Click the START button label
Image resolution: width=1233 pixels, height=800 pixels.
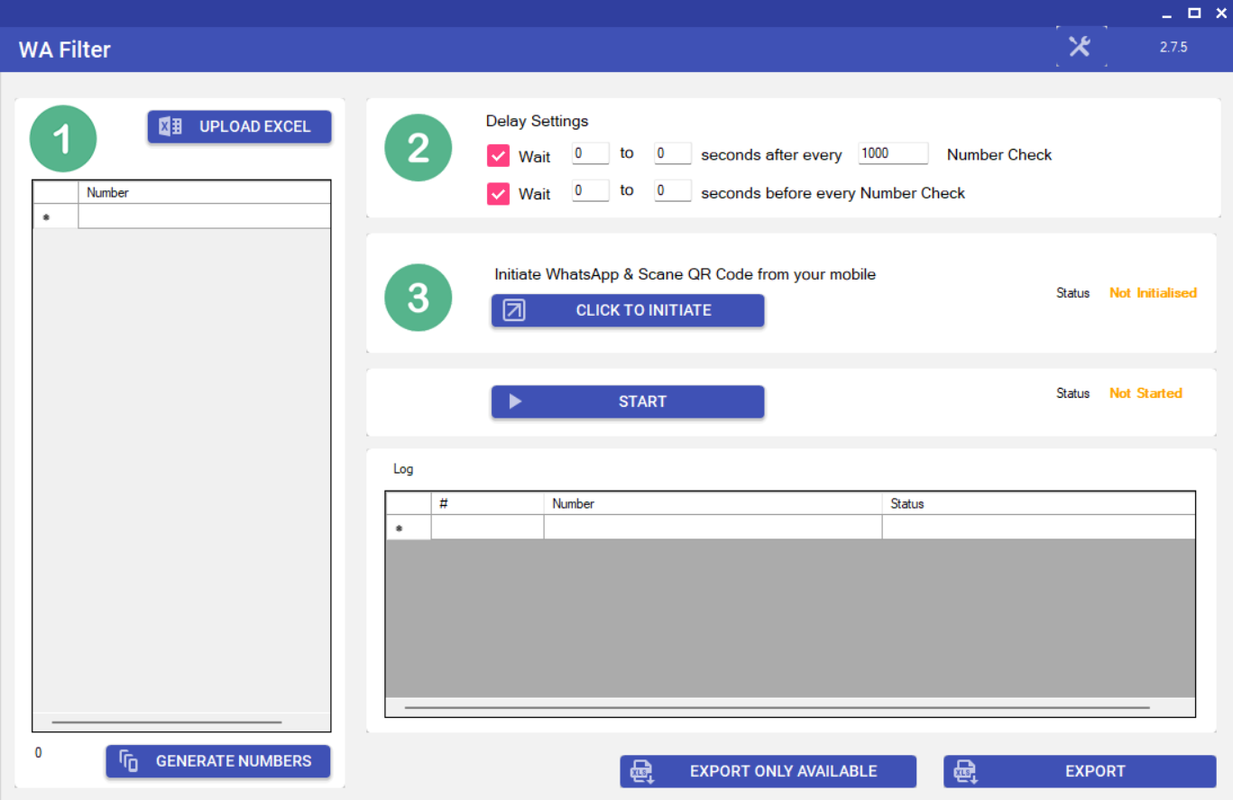[x=642, y=401]
